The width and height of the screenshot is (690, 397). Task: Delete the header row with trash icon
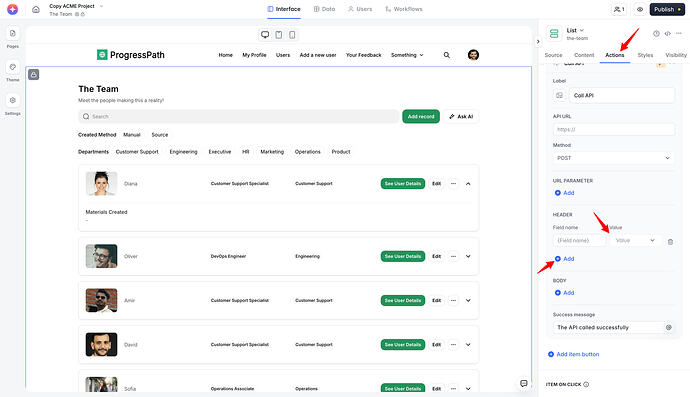tap(670, 242)
